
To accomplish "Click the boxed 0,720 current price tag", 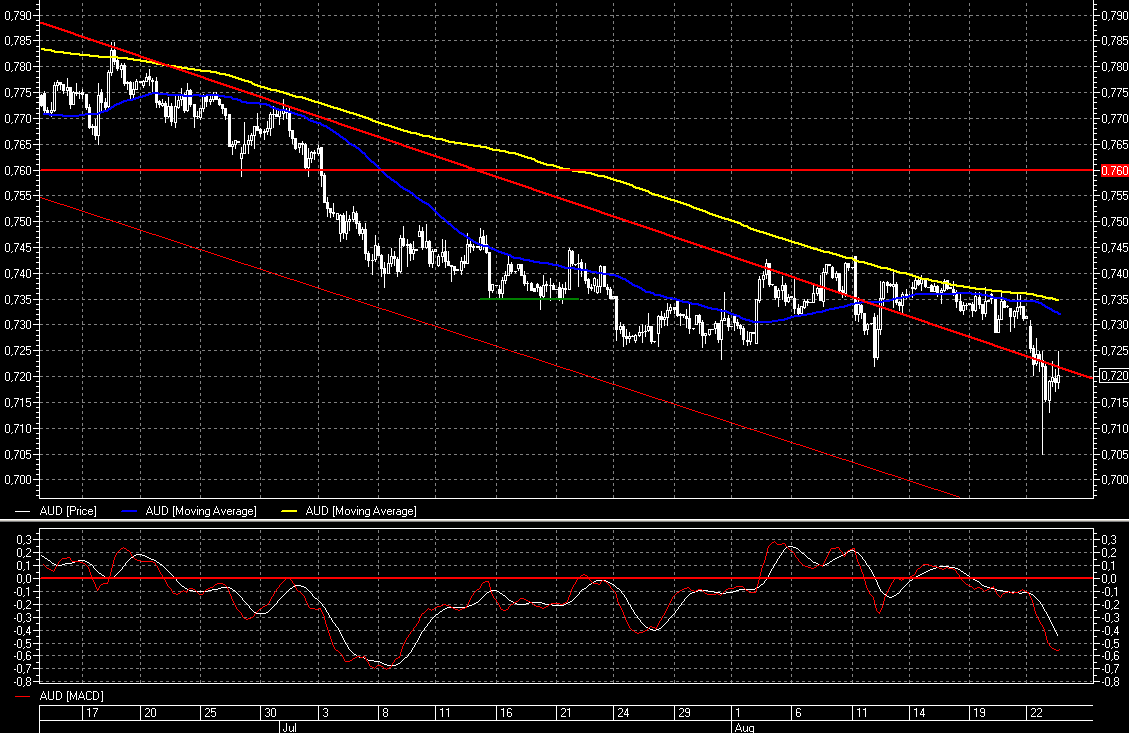I will click(x=1113, y=376).
